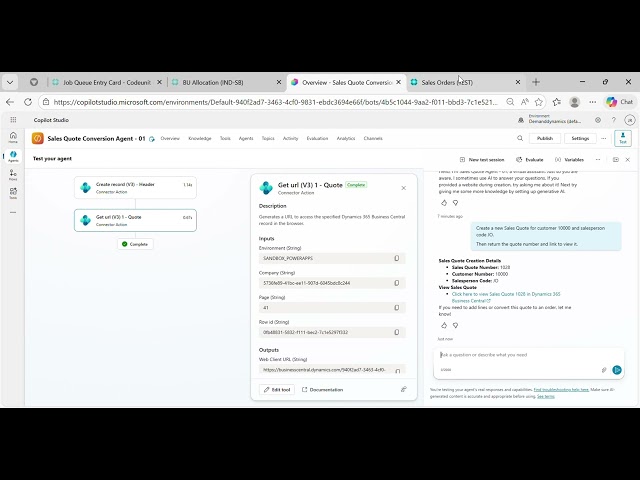Open the tool Documentation link
640x480 pixels.
(x=322, y=389)
